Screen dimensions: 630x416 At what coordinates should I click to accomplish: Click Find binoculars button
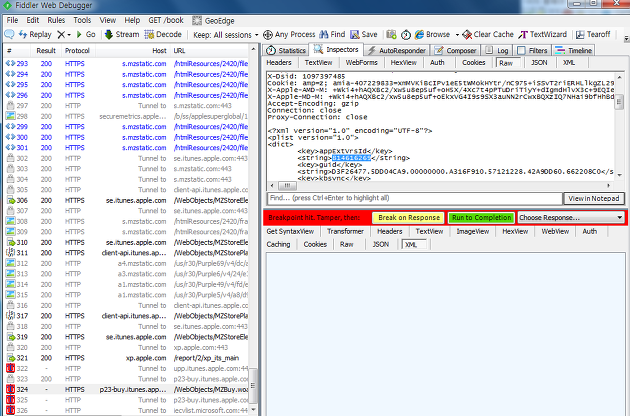(x=332, y=35)
